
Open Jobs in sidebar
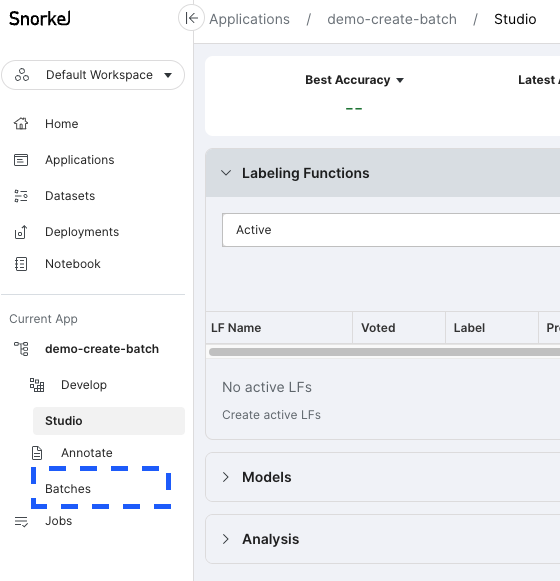[x=59, y=521]
